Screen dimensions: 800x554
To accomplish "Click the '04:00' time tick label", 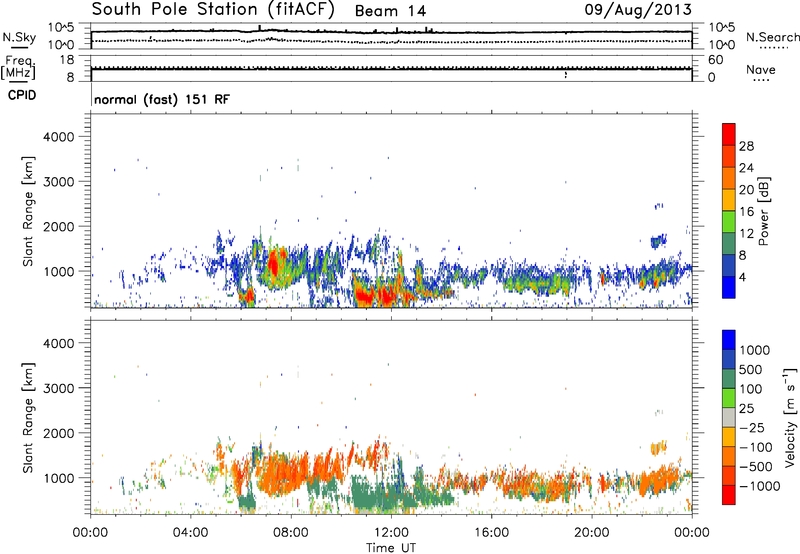I will click(190, 533).
